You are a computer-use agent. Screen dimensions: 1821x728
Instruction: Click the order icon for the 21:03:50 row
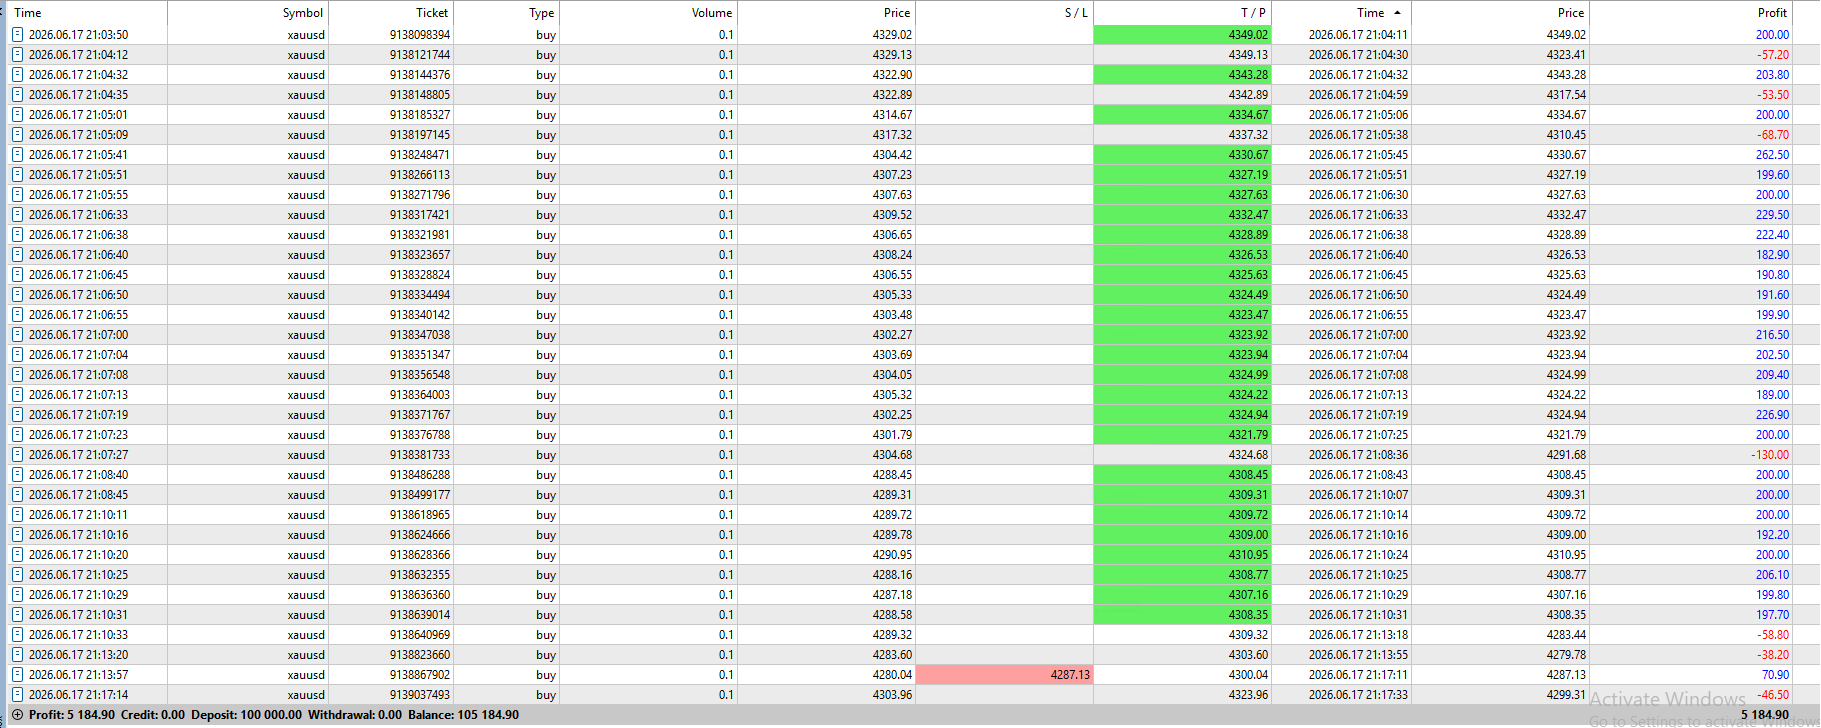pyautogui.click(x=17, y=35)
